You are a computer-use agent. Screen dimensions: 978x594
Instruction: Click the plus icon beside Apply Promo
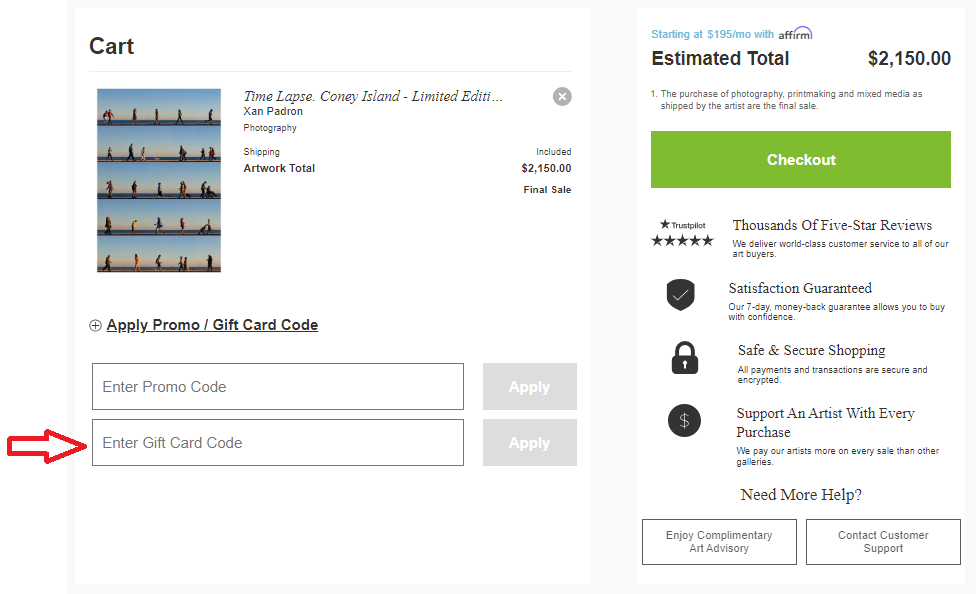tap(95, 326)
